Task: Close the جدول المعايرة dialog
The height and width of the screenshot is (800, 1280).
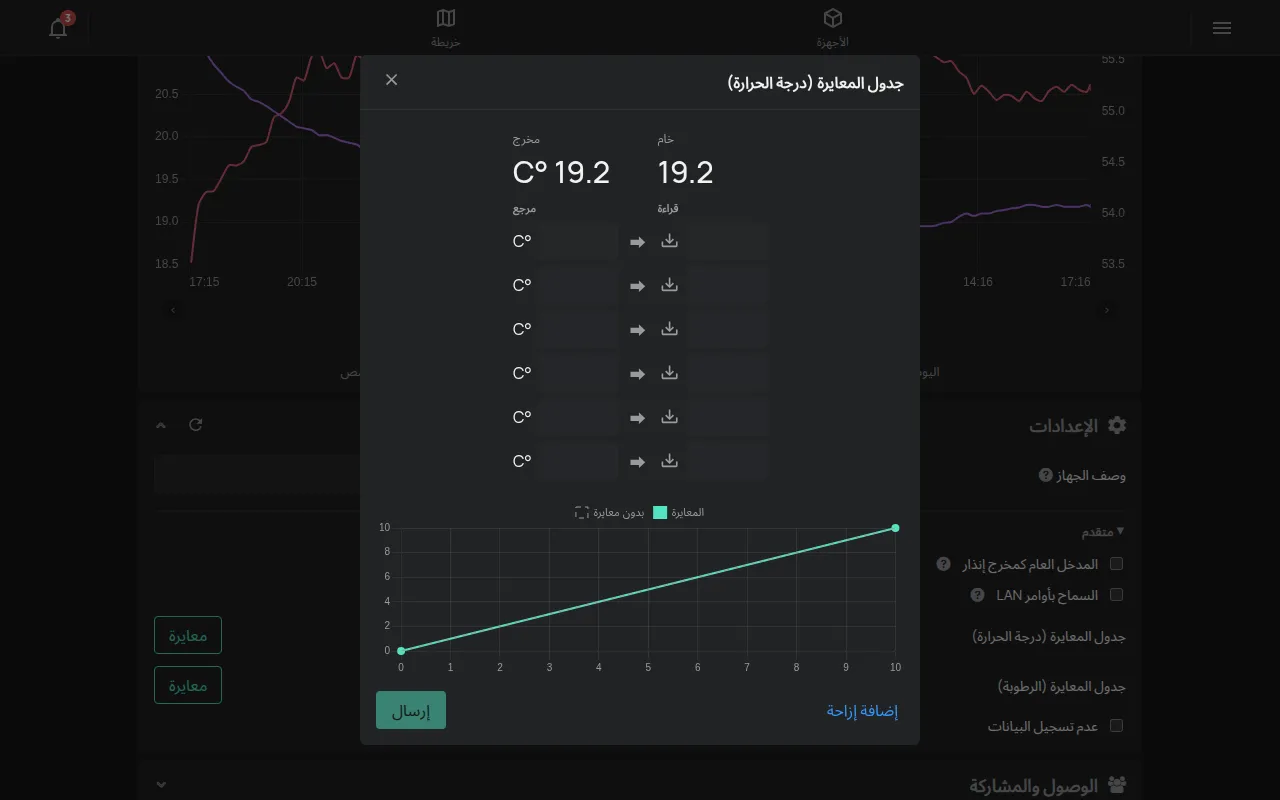Action: pos(391,80)
